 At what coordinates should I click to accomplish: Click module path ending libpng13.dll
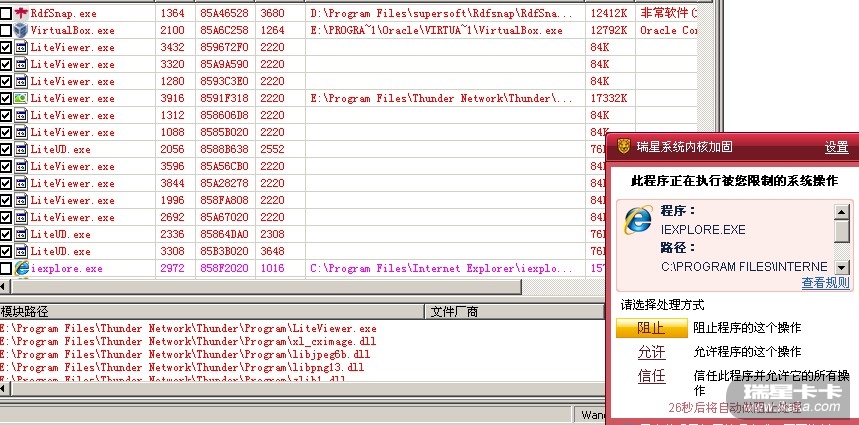[182, 366]
